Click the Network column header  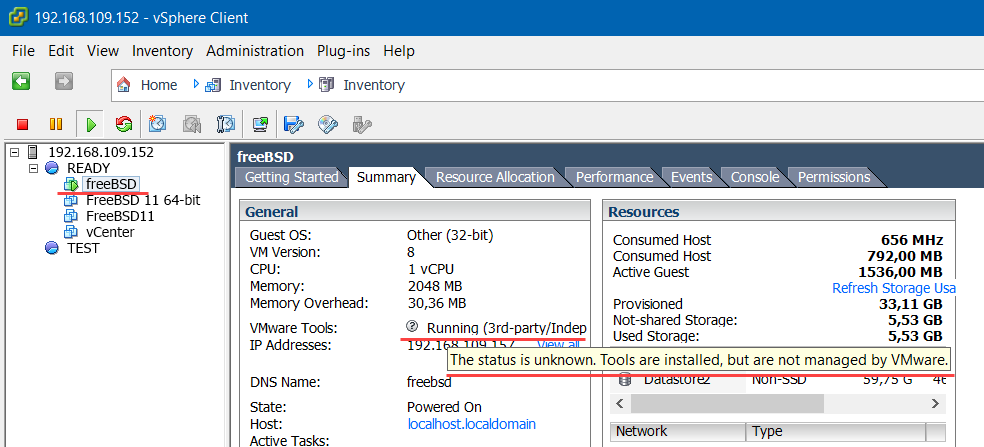678,432
